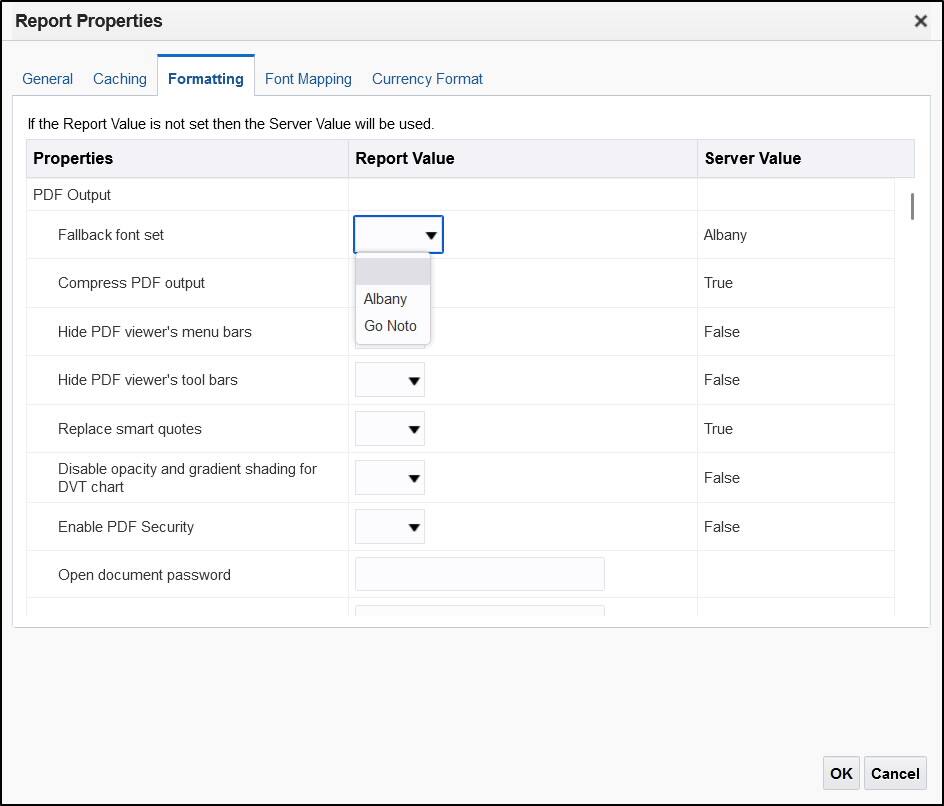Choose Go Noto from the font list
944x806 pixels.
(x=390, y=326)
